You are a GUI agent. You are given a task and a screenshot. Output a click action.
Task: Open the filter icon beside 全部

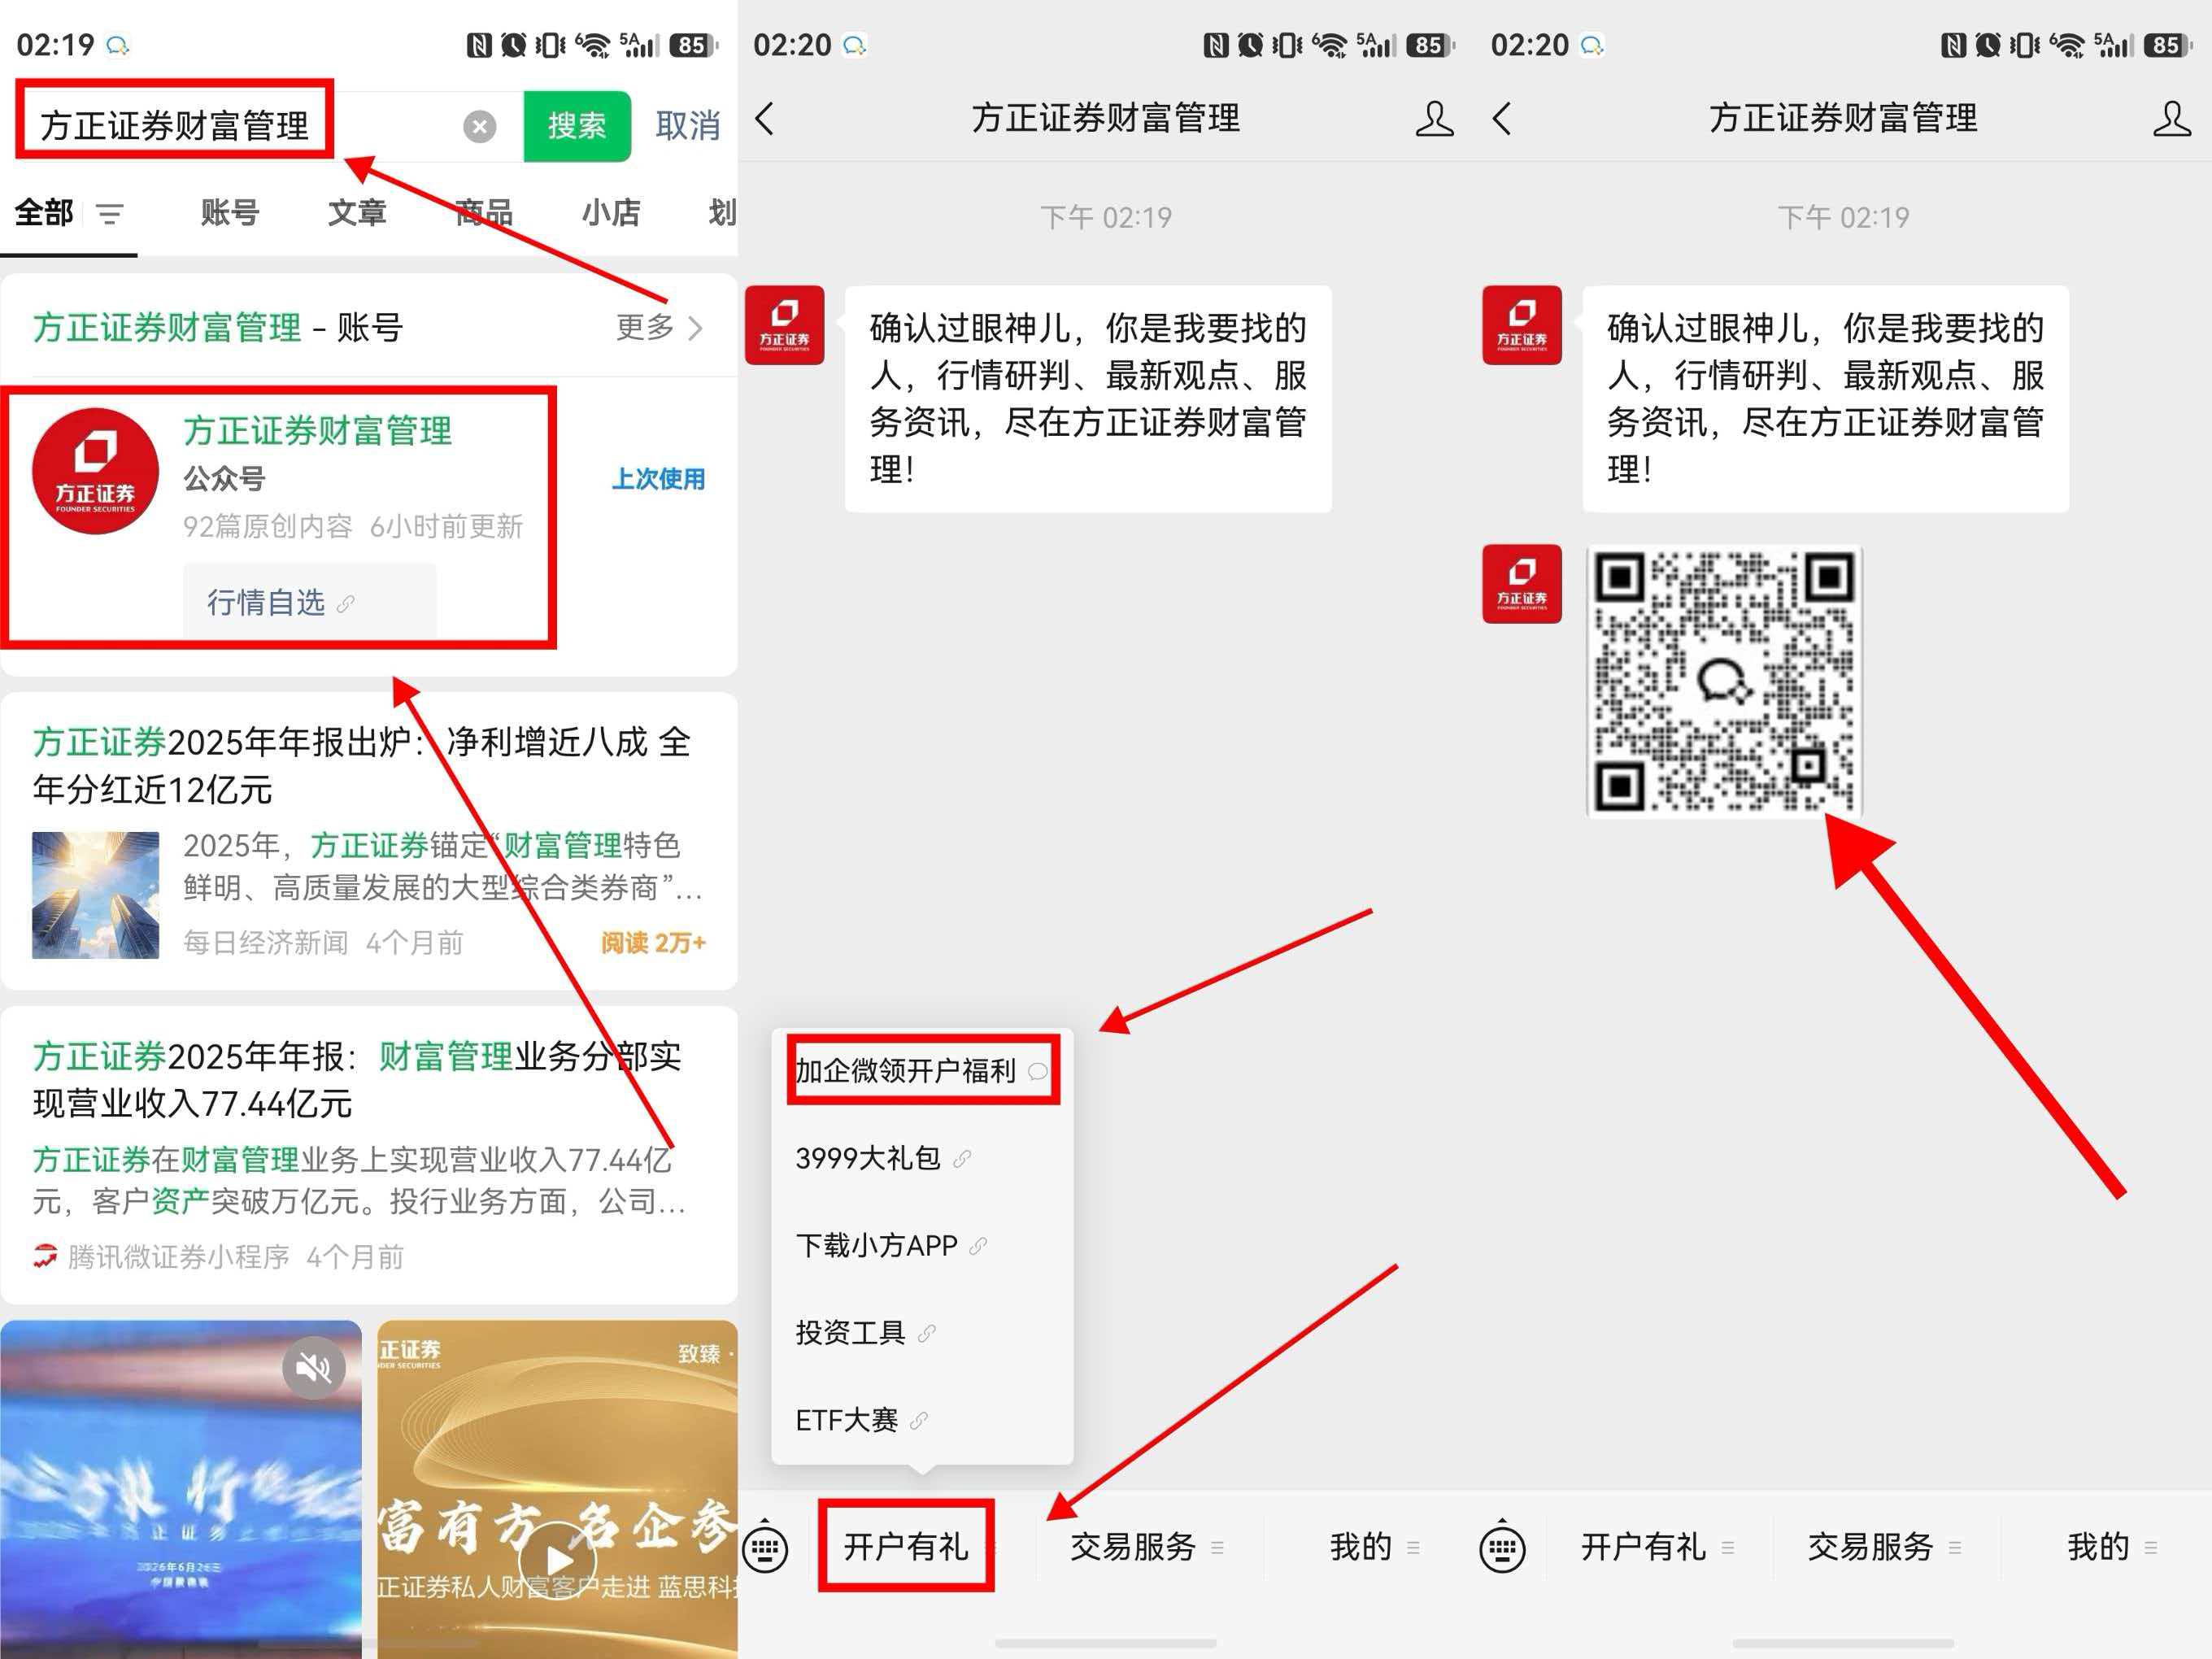[x=110, y=213]
